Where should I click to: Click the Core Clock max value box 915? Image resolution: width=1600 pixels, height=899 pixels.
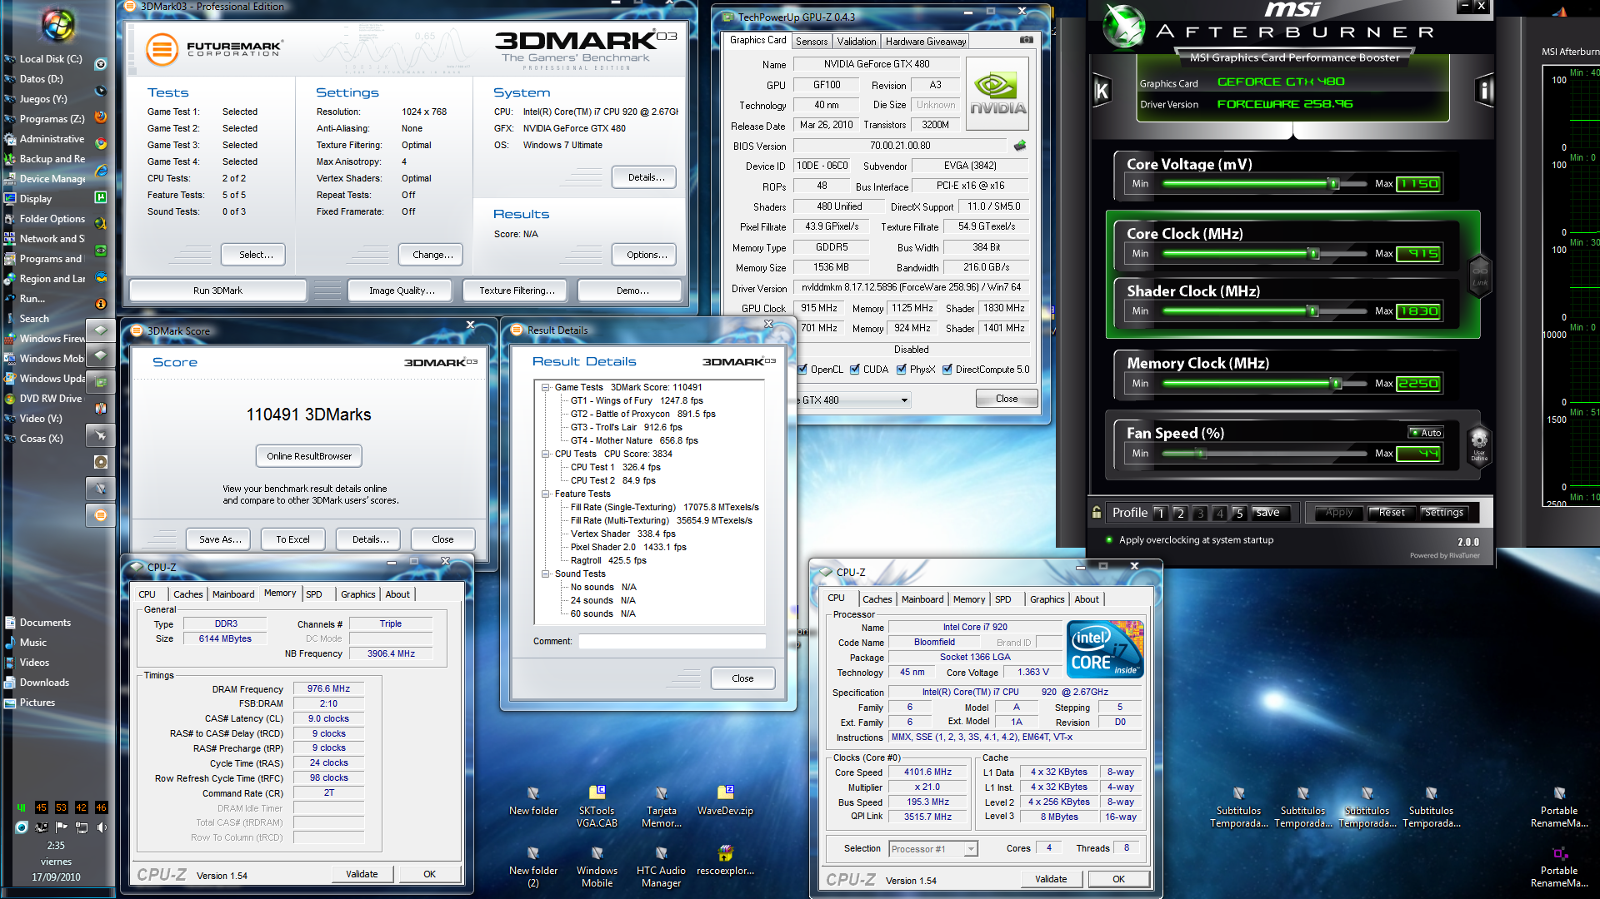tap(1419, 254)
